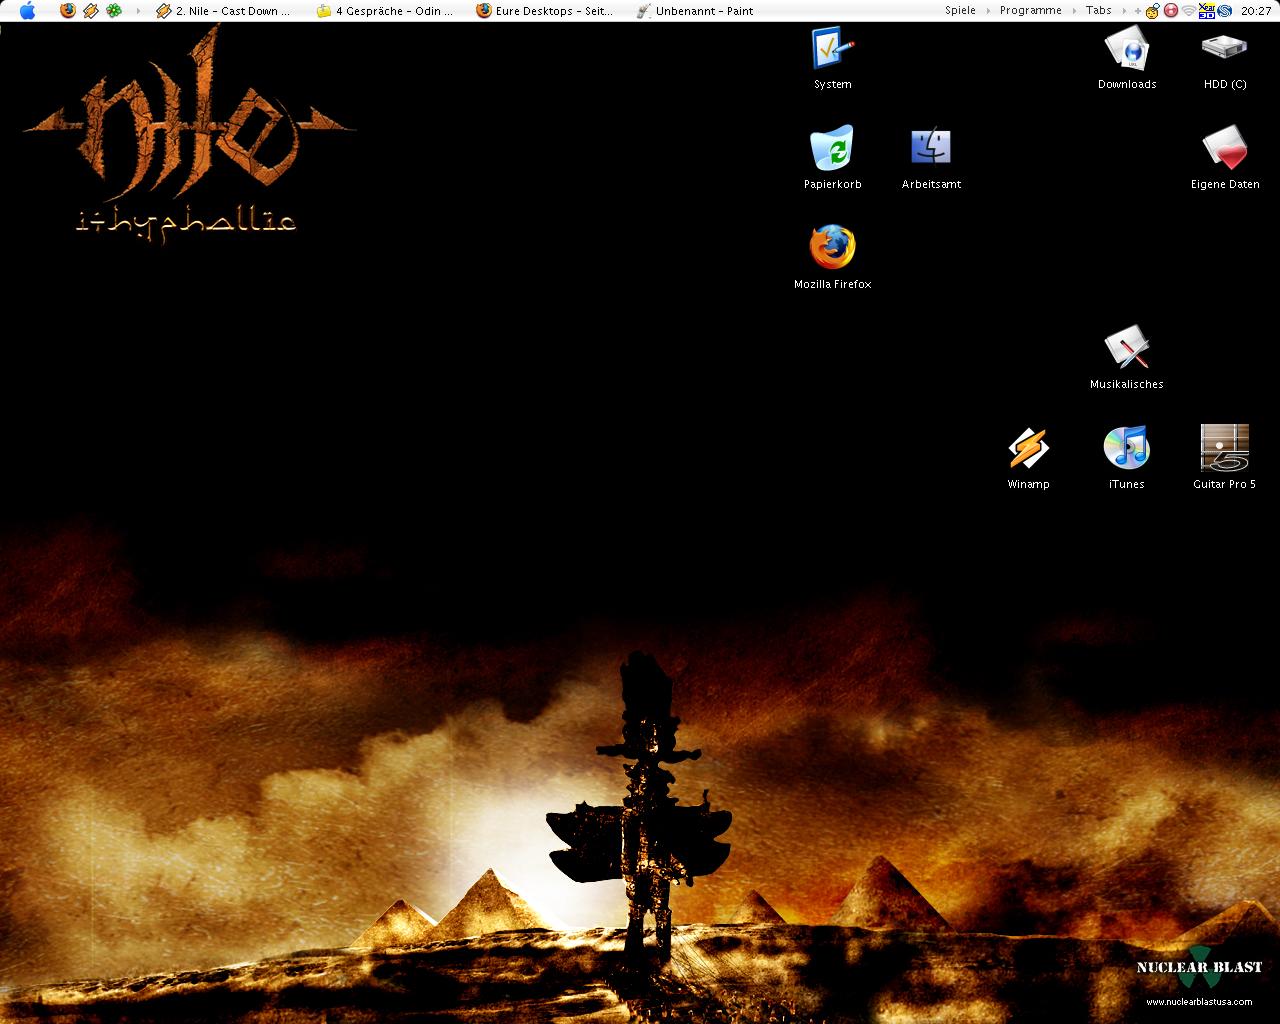The width and height of the screenshot is (1280, 1024).
Task: Open the Tabs menu
Action: pos(1098,11)
